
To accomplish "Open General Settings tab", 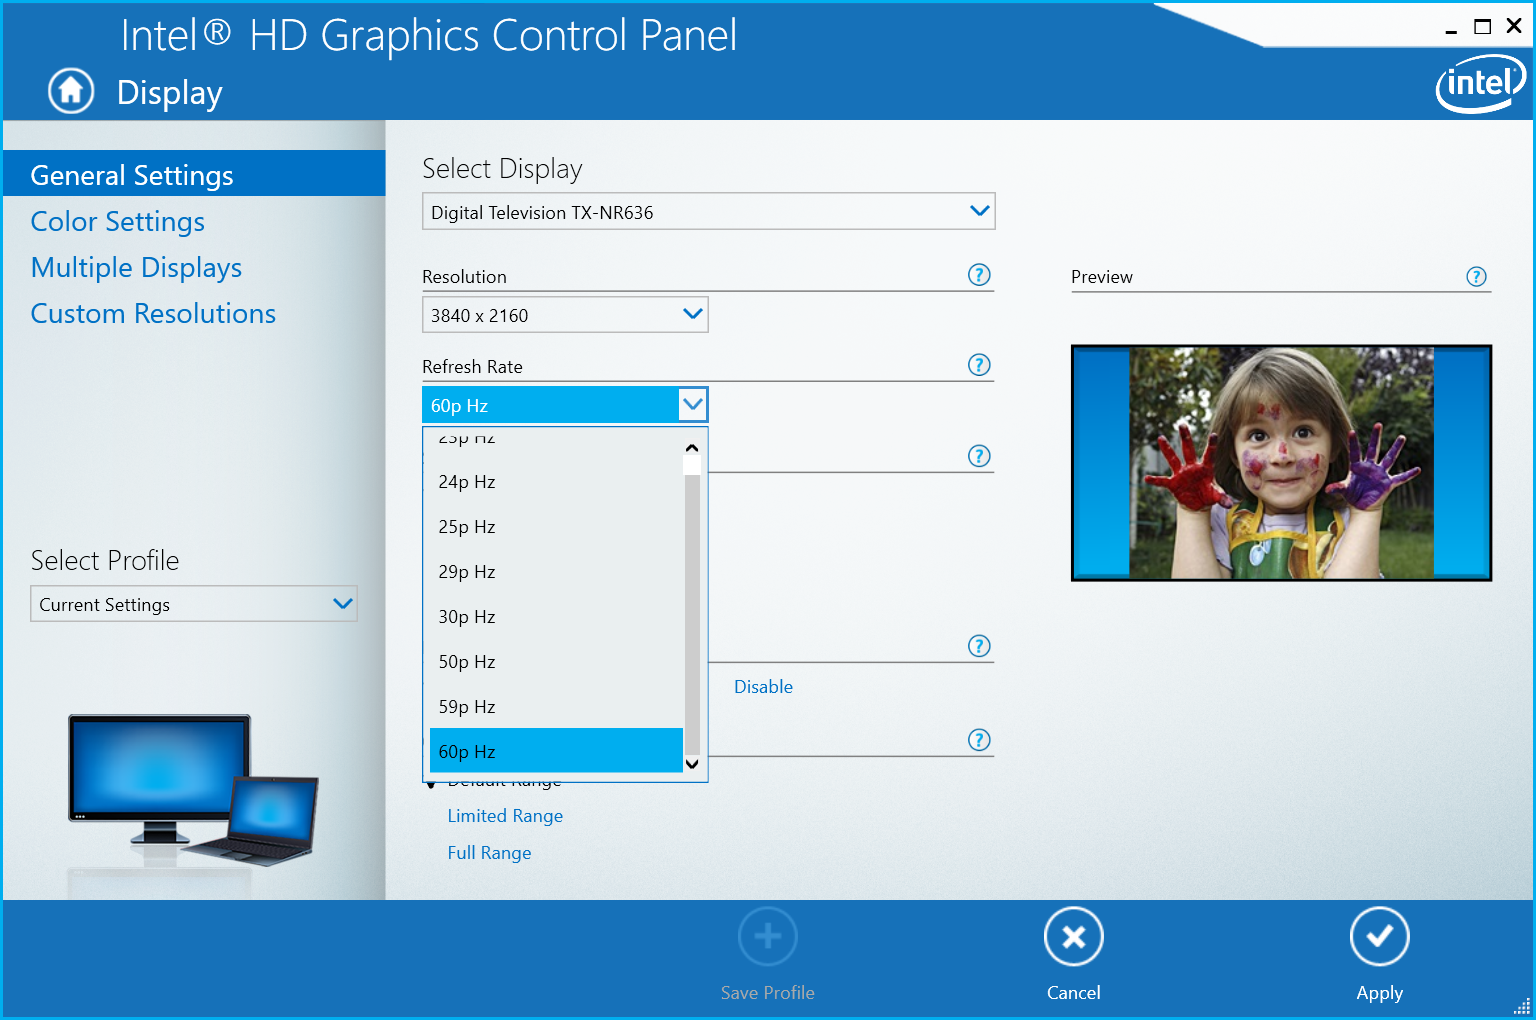I will click(x=194, y=174).
